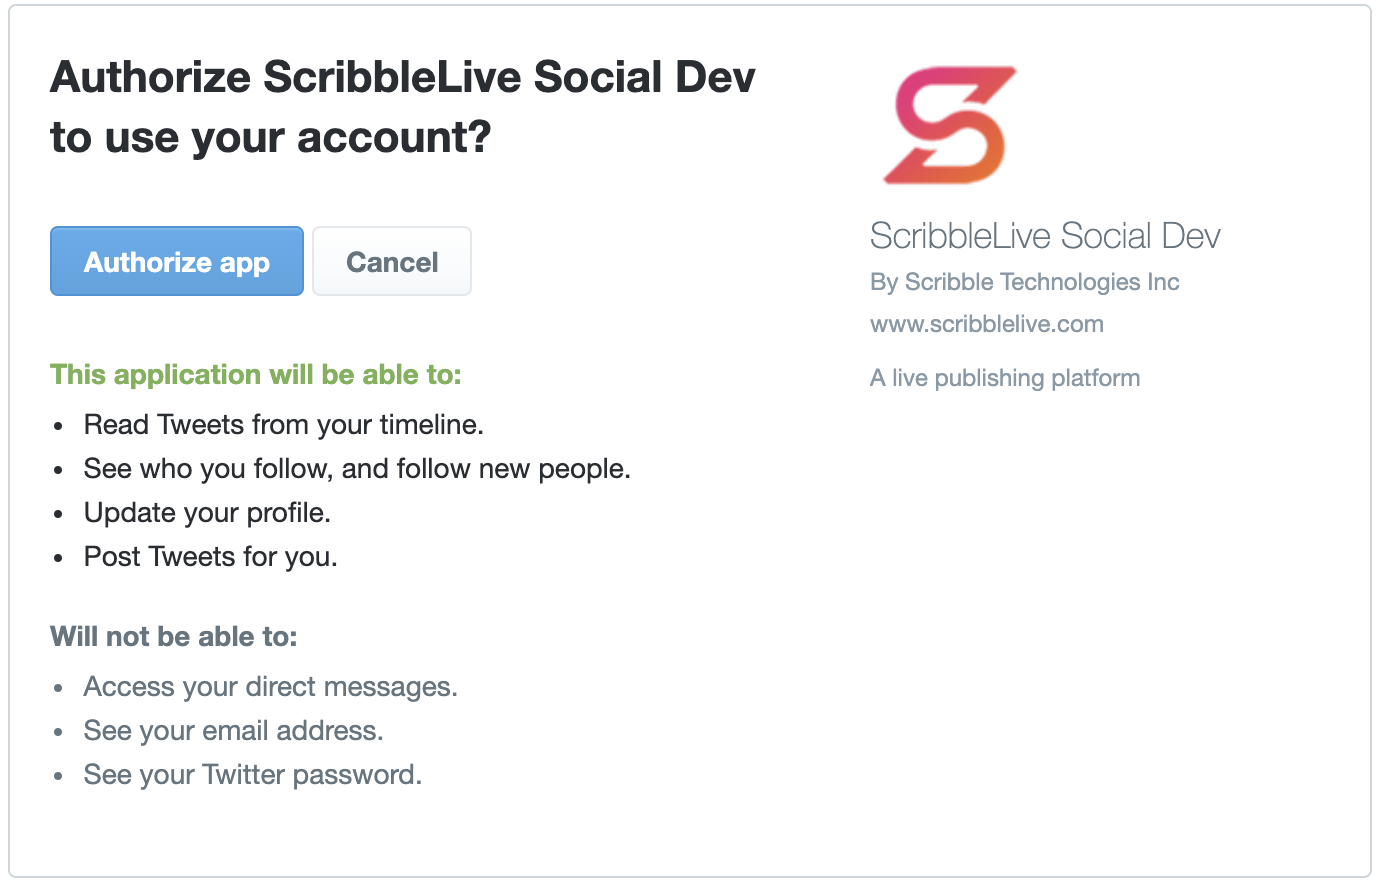Click See who you follow permission item

click(357, 469)
